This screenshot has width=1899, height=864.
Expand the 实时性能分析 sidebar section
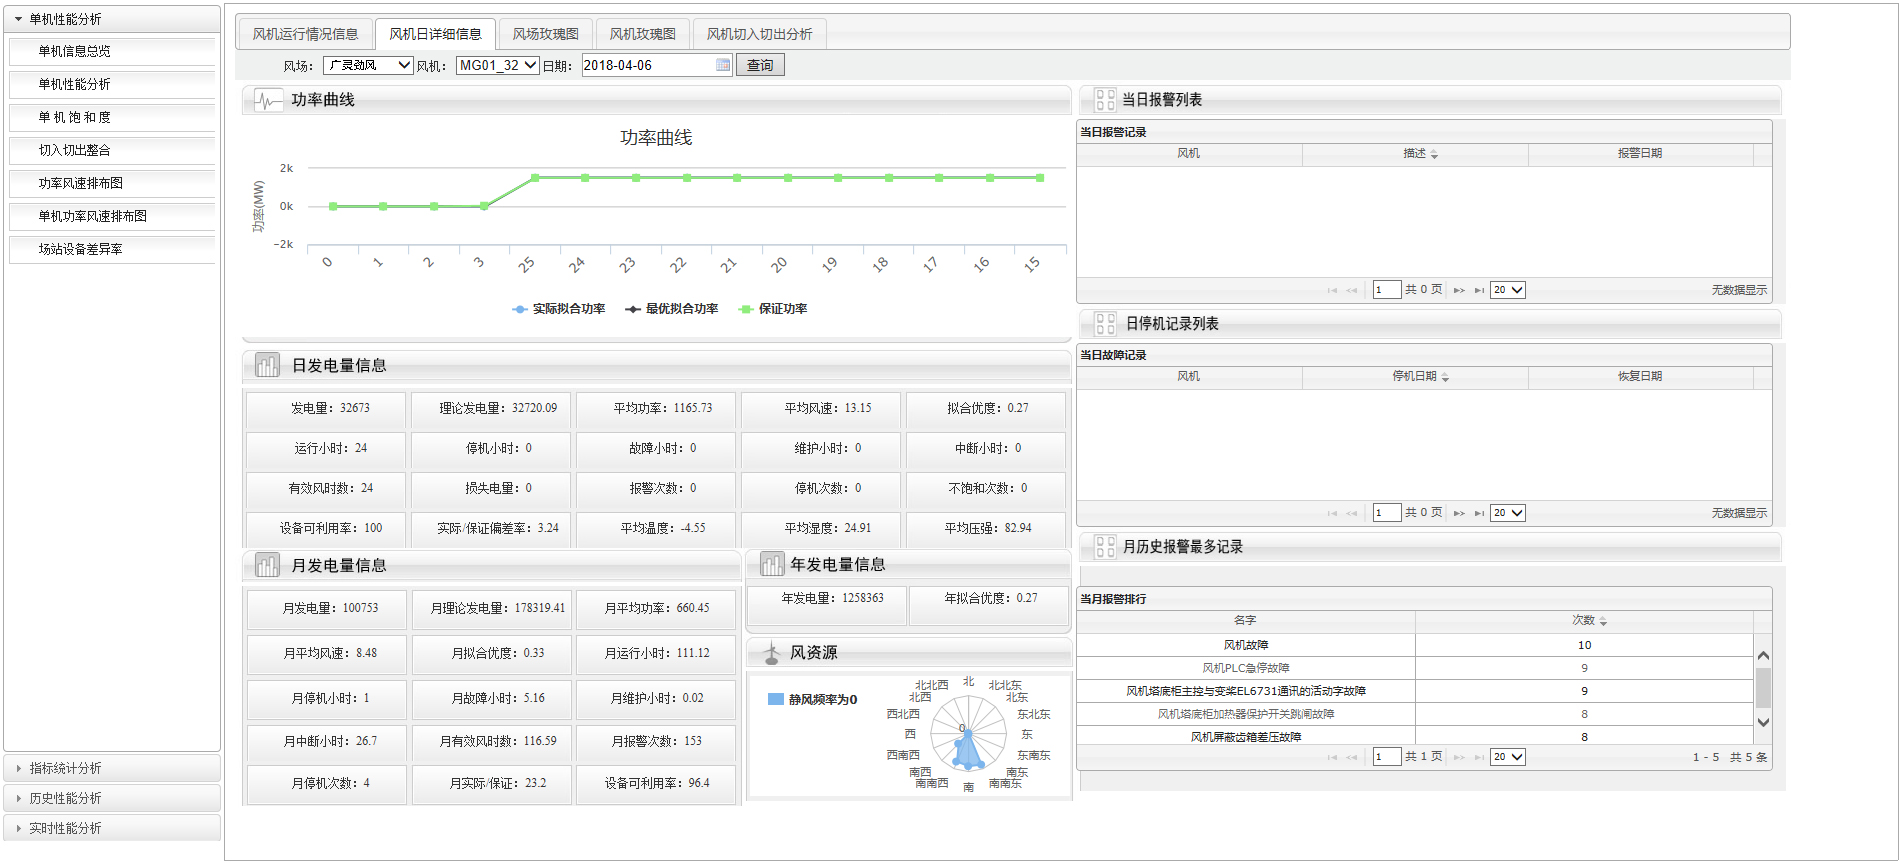[x=112, y=828]
